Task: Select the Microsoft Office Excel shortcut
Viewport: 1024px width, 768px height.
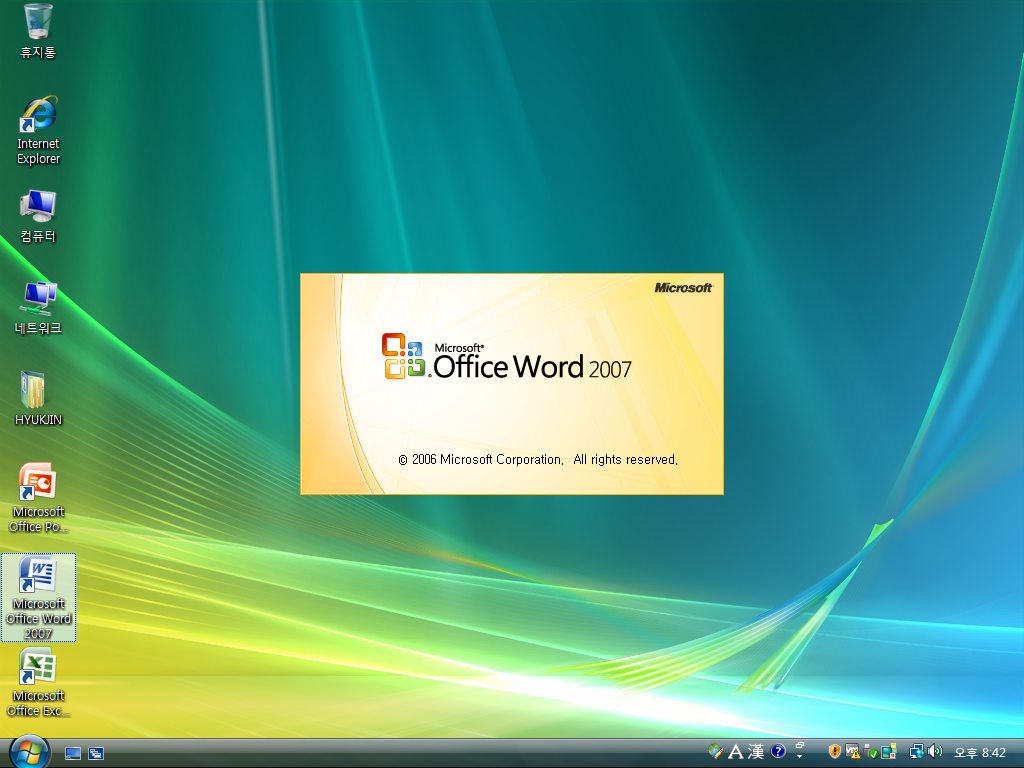Action: 38,682
